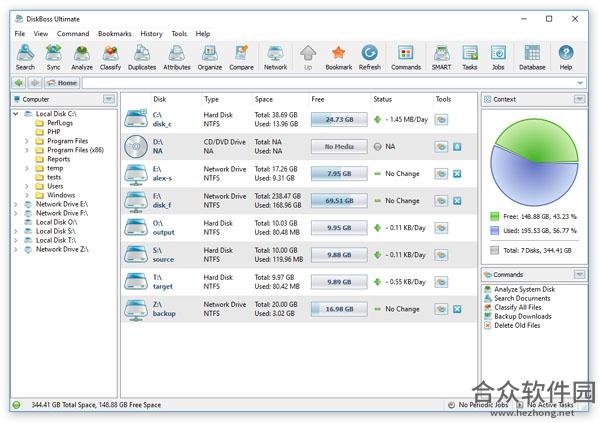Click the back navigation arrow
Viewport: 600px width, 423px height.
coord(19,83)
